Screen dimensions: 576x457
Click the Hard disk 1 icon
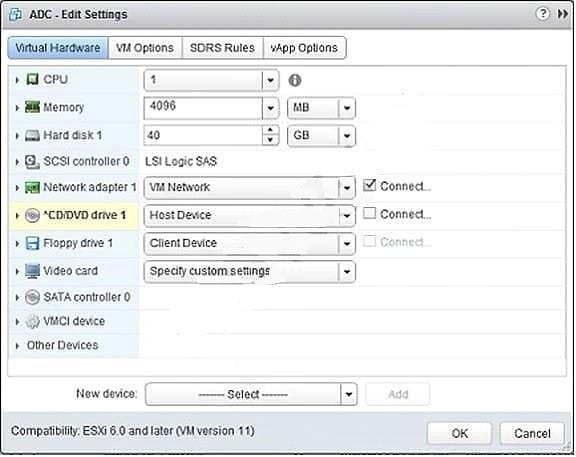(32, 136)
